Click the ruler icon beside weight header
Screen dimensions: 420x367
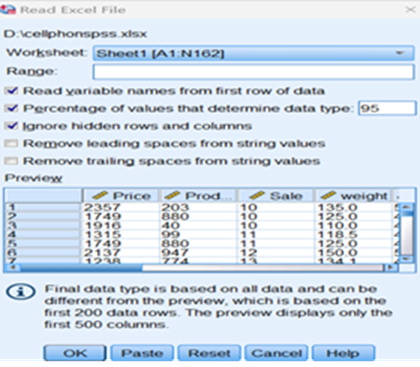coord(327,195)
